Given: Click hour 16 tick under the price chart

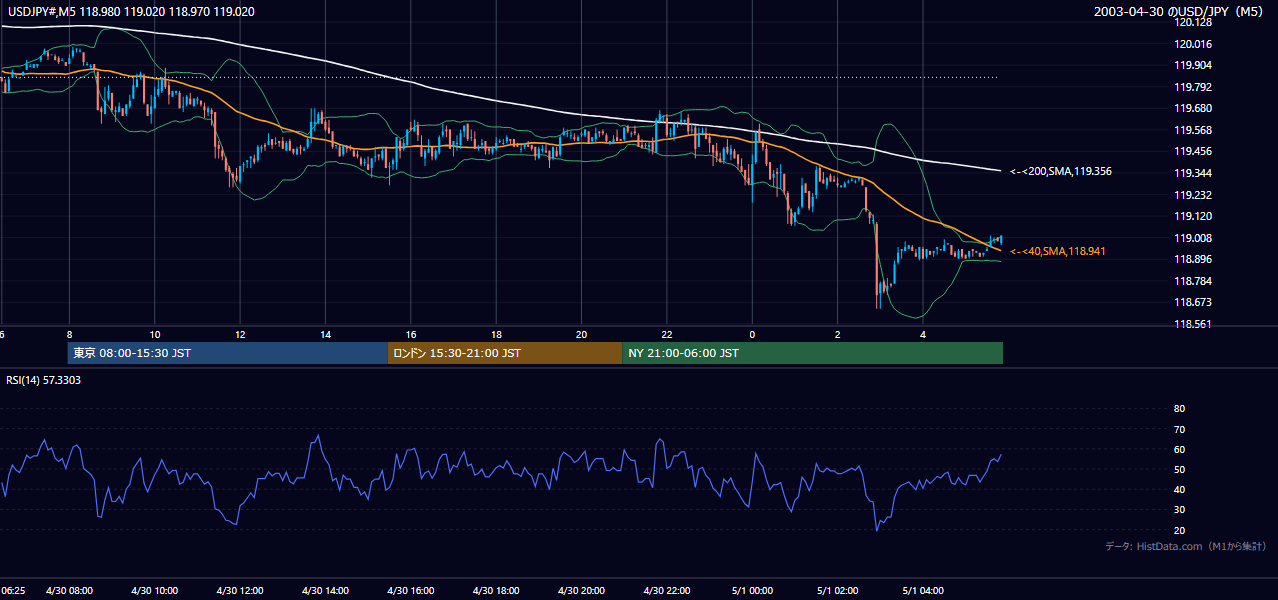Looking at the screenshot, I should point(410,334).
